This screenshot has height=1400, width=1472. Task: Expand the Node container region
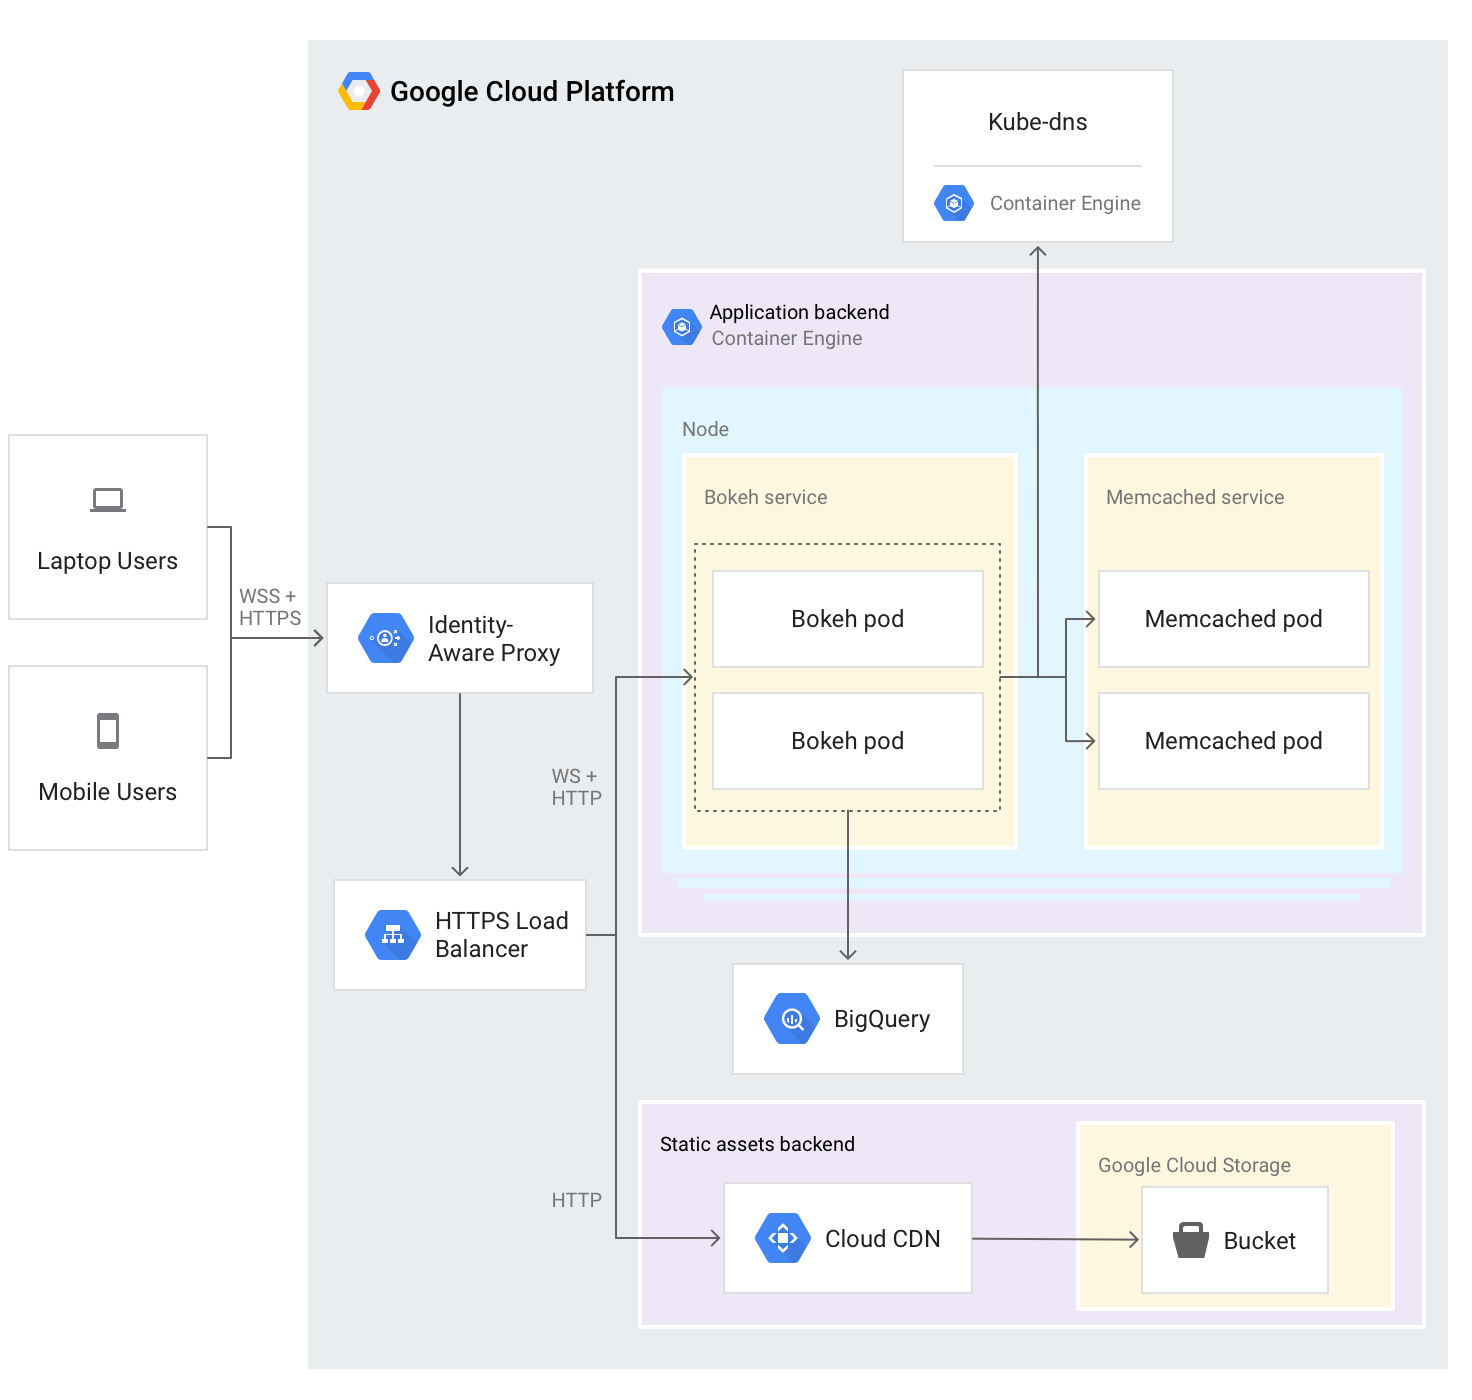pos(705,428)
